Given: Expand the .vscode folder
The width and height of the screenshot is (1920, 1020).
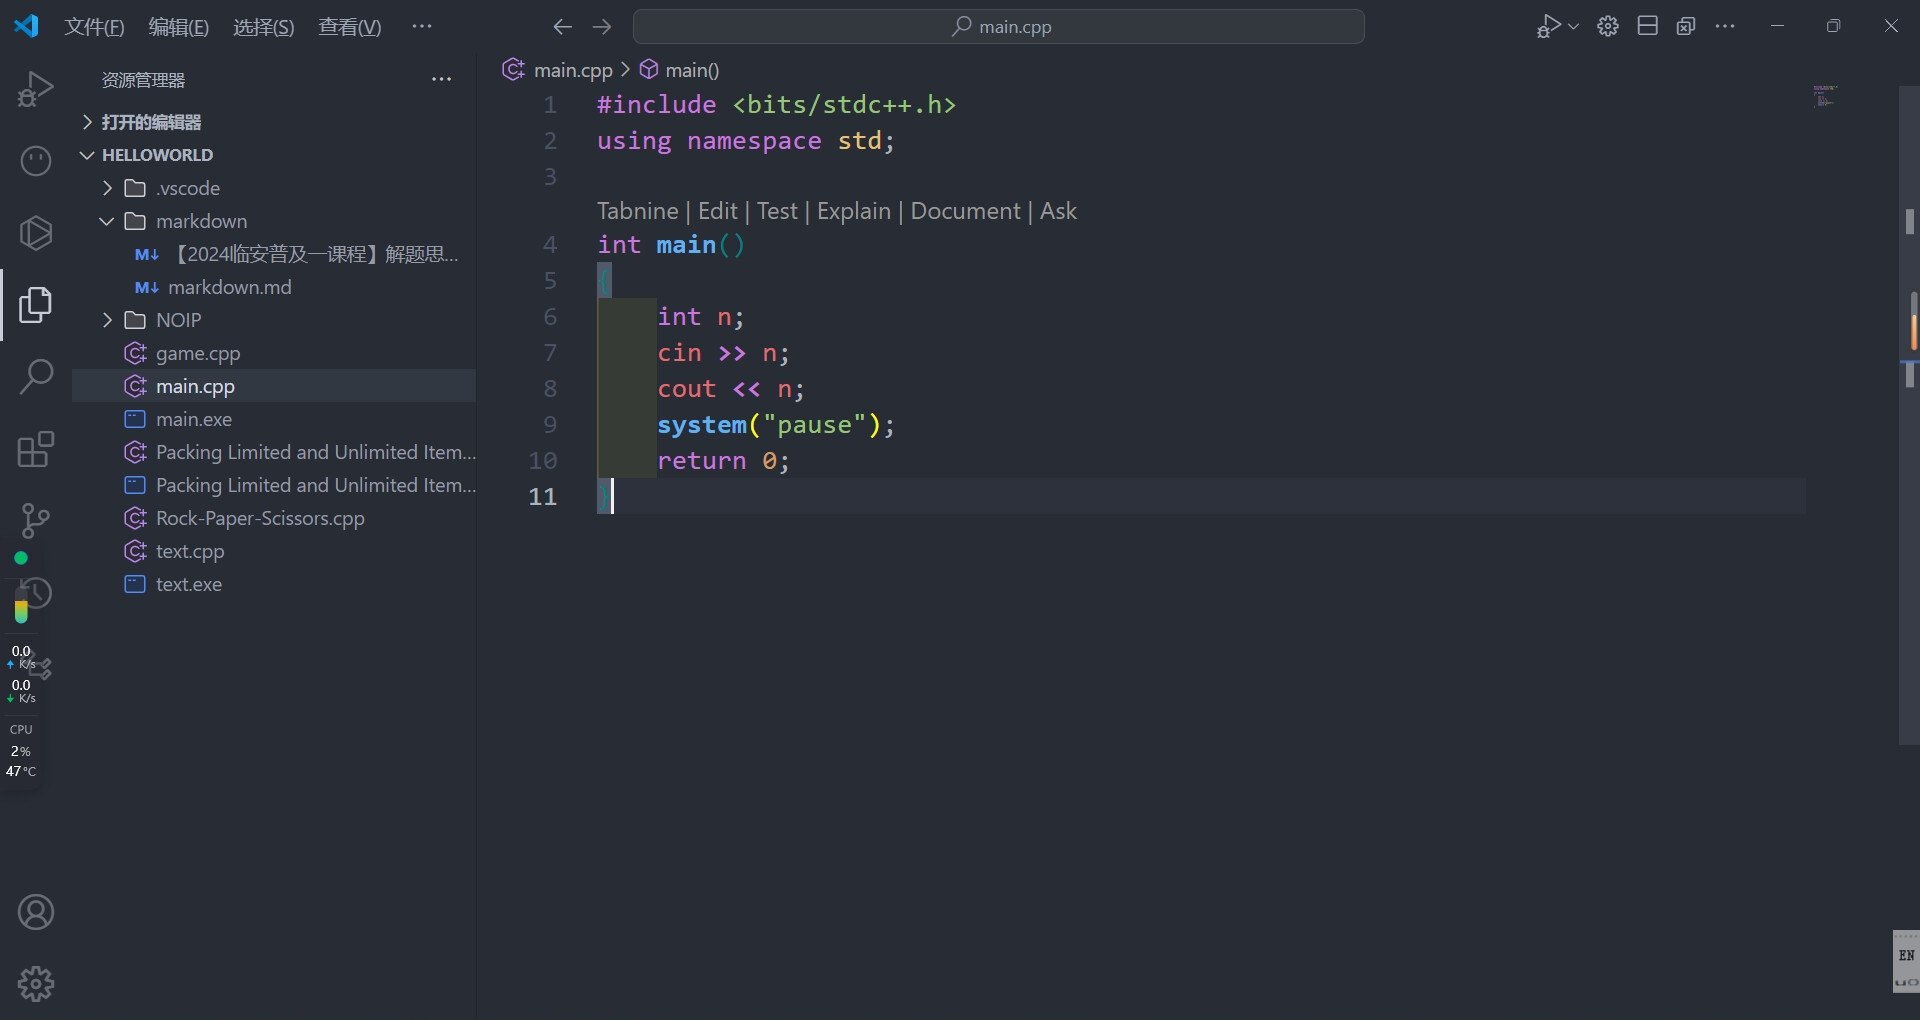Looking at the screenshot, I should [187, 188].
